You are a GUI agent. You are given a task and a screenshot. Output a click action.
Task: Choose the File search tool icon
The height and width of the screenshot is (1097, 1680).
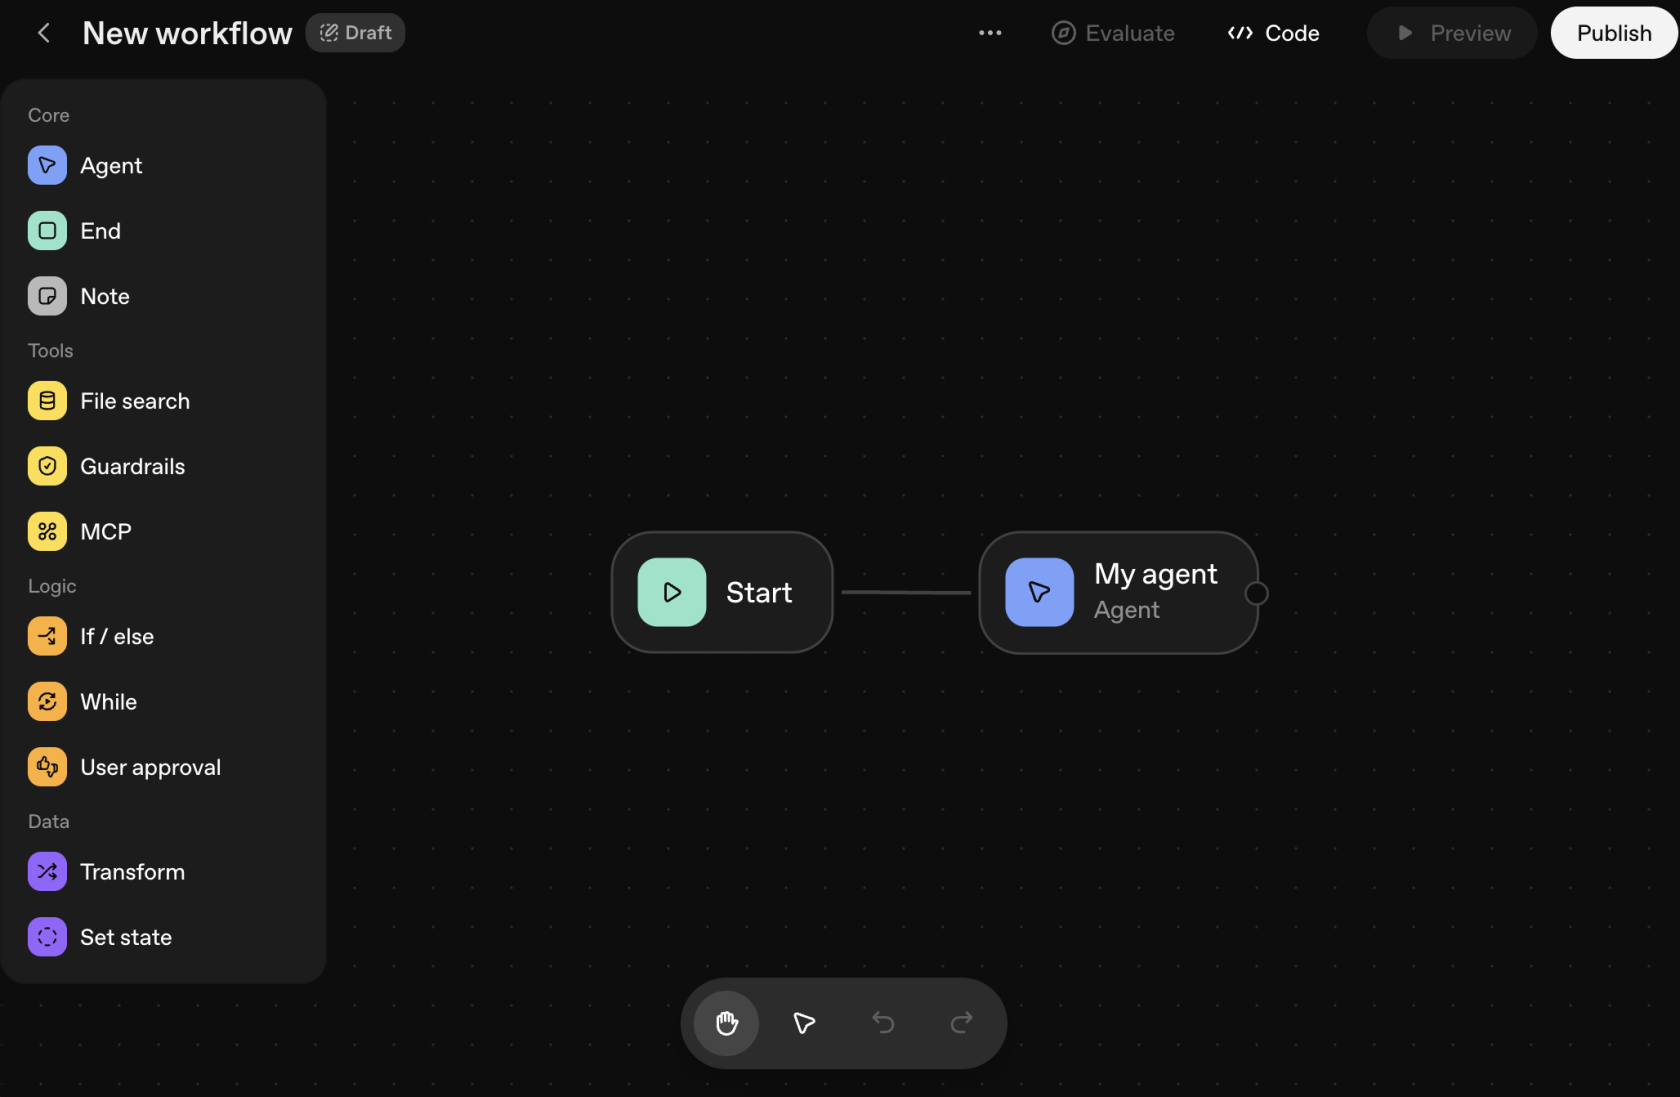pos(47,401)
